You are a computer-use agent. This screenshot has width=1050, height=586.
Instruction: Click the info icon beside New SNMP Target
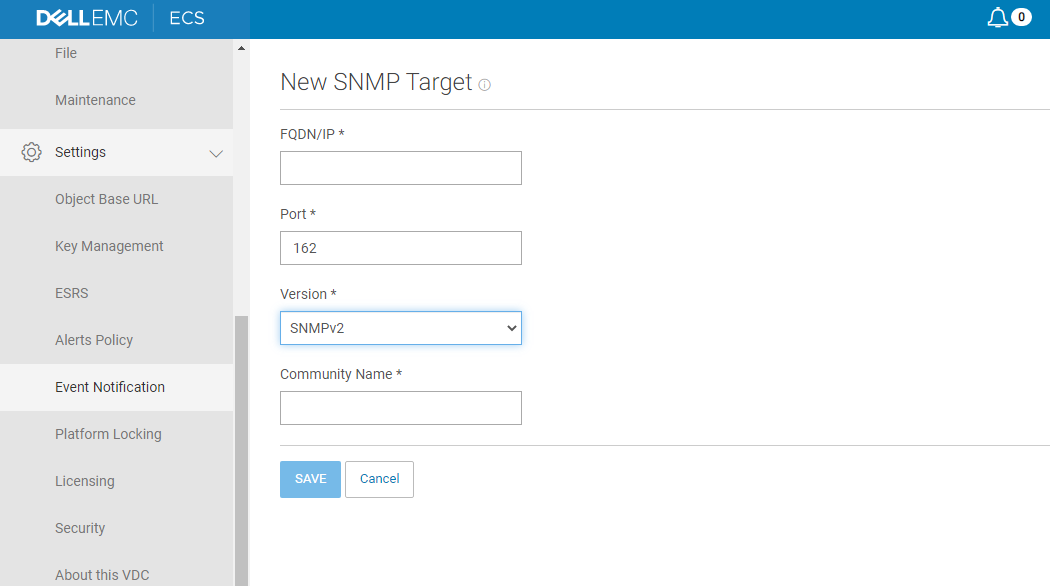point(484,85)
